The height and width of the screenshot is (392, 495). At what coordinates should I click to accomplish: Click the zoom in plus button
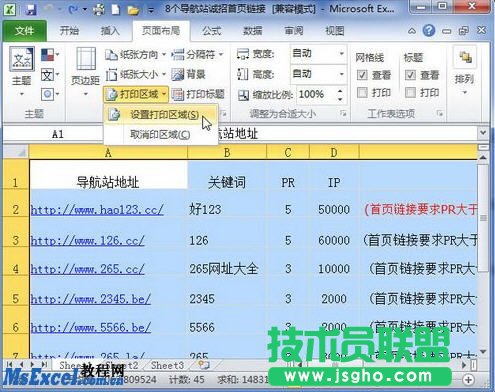pos(468,379)
